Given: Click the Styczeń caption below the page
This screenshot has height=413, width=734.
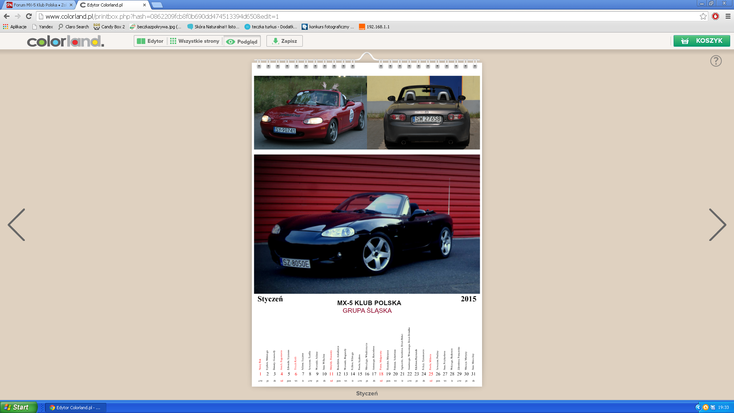Looking at the screenshot, I should click(367, 393).
